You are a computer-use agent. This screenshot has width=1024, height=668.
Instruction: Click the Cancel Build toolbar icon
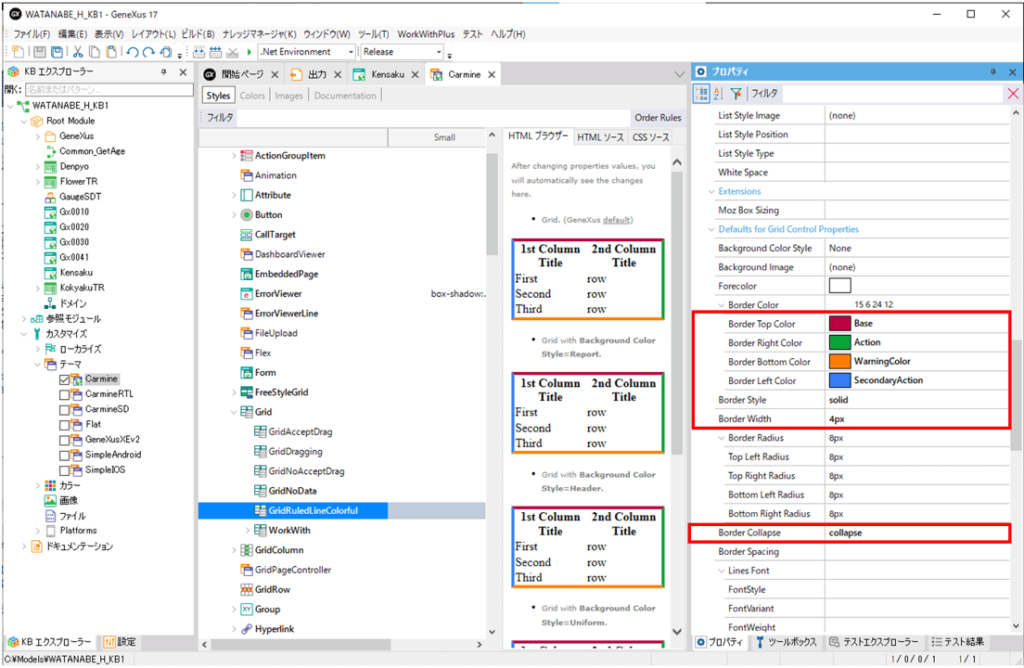pos(232,52)
